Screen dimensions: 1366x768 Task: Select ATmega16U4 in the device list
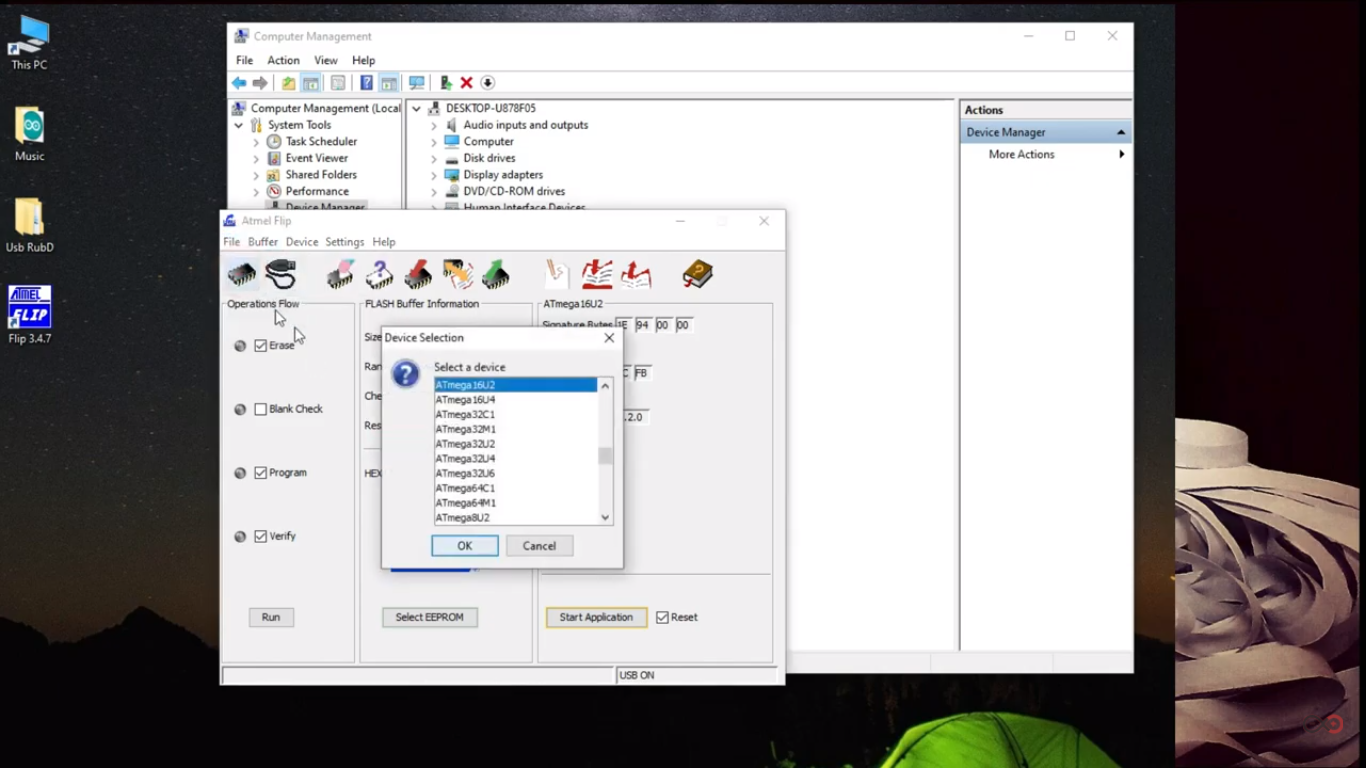(516, 400)
